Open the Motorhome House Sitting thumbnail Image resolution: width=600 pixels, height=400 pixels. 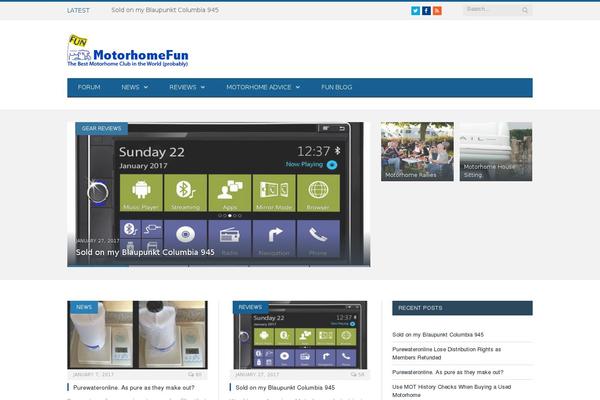496,152
